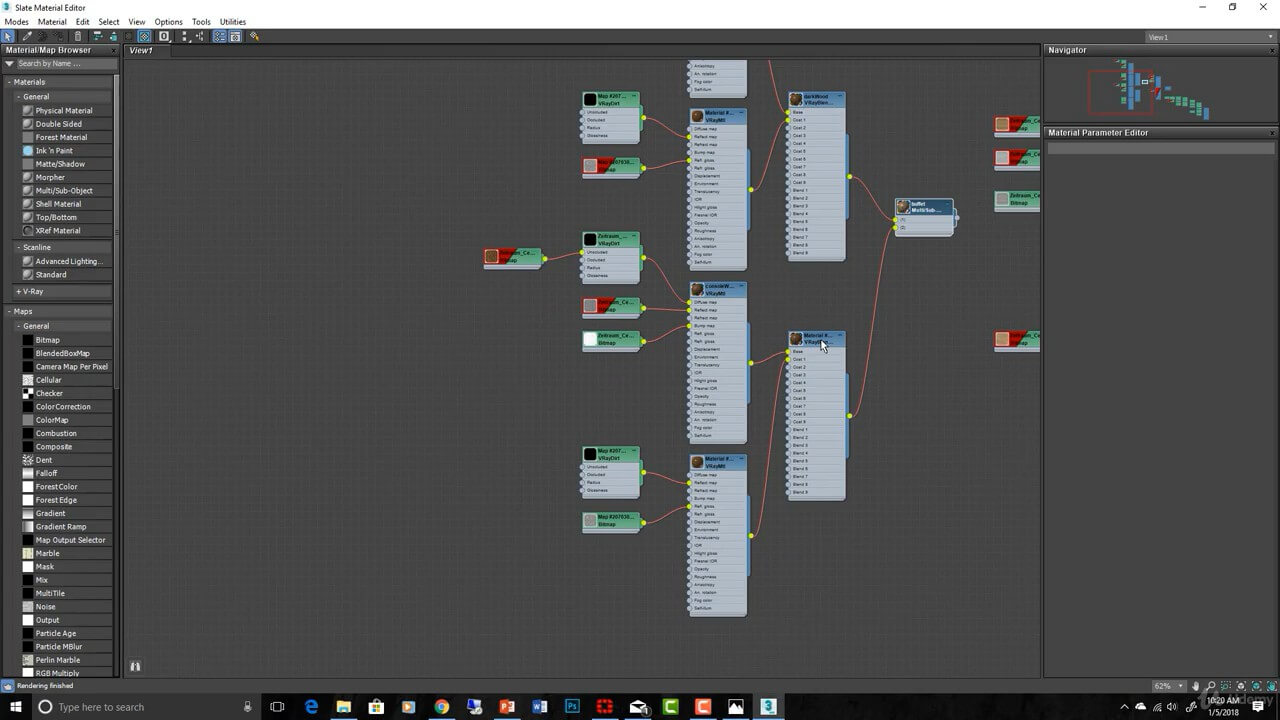Select Multi/Sub-Object material entry
The image size is (1280, 720).
(64, 191)
